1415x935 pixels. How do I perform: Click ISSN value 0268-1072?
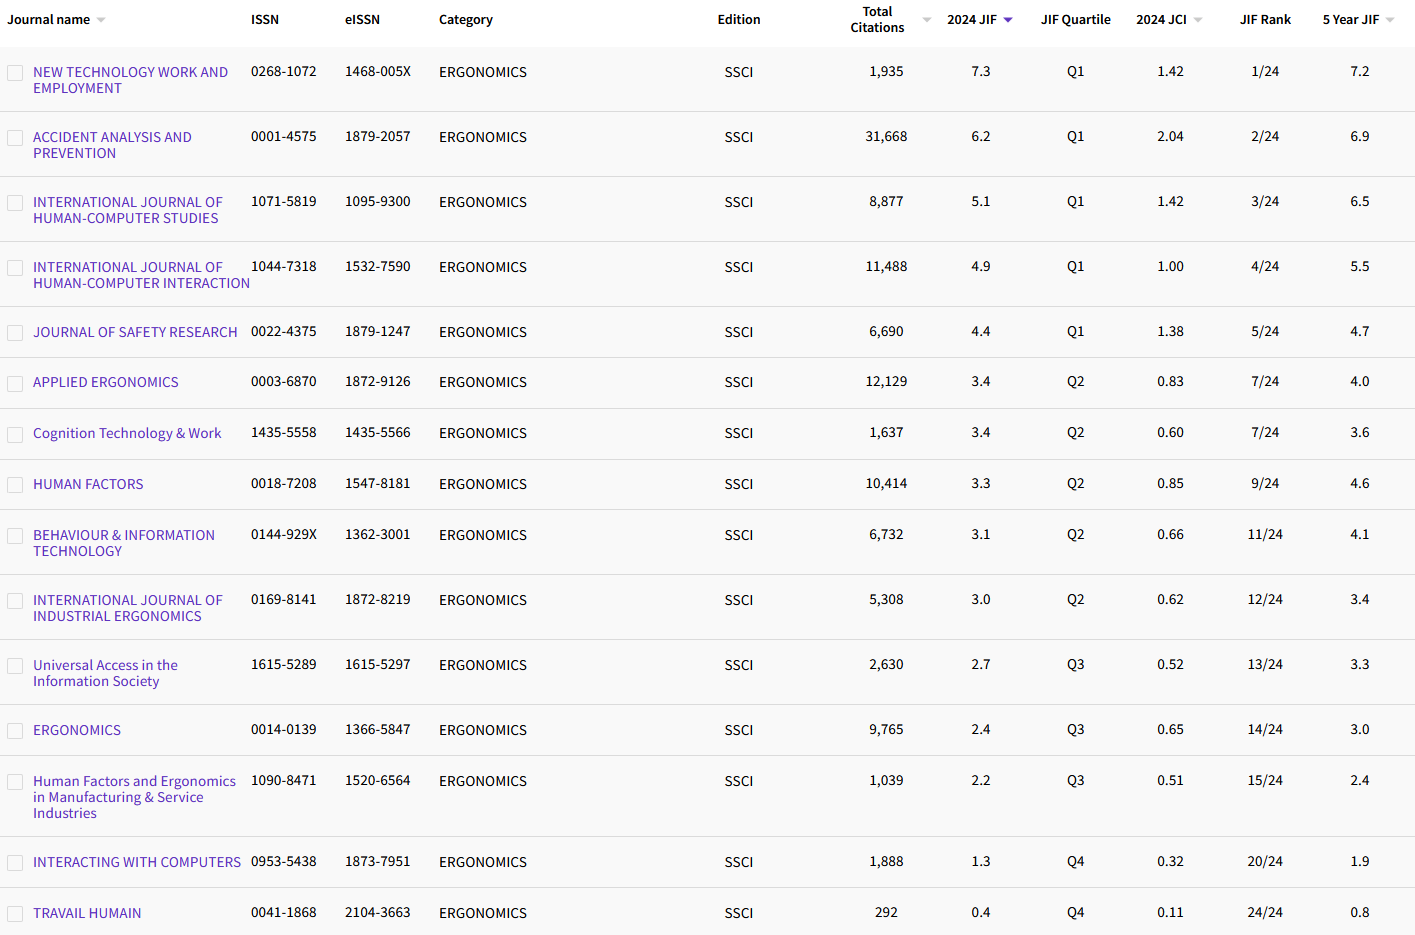(x=284, y=71)
